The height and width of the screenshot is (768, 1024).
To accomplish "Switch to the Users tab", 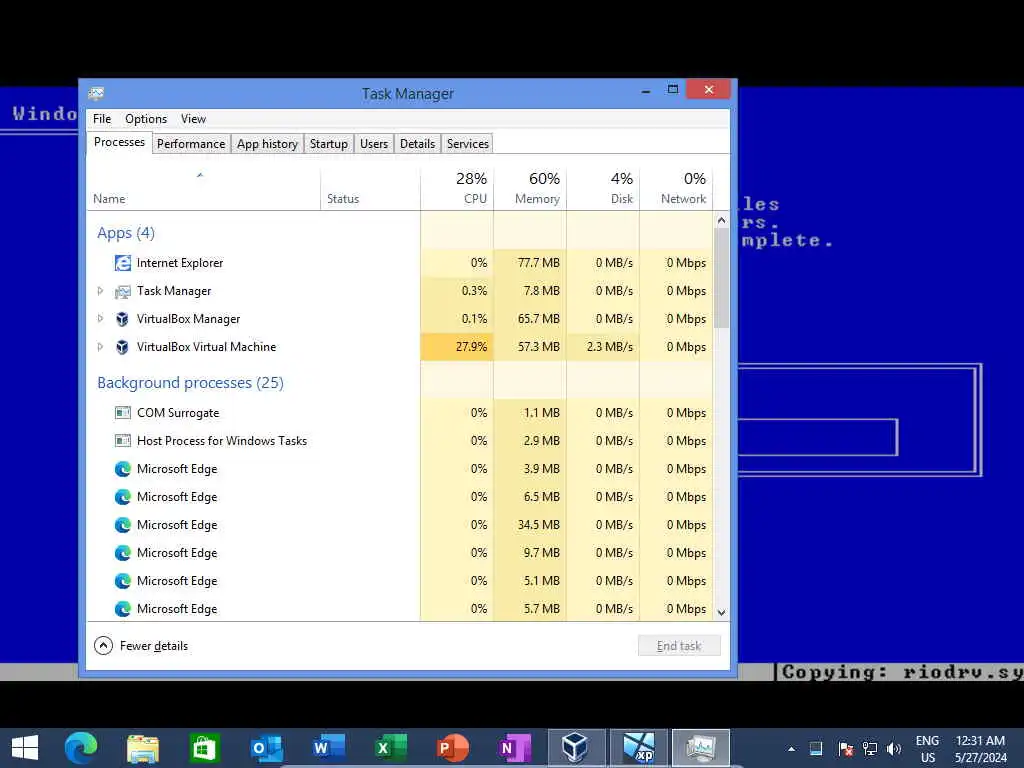I will (374, 144).
